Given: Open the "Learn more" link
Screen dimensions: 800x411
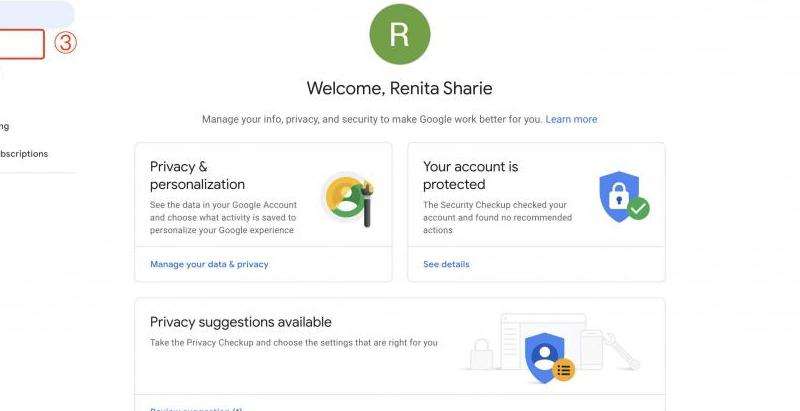Looking at the screenshot, I should 571,119.
